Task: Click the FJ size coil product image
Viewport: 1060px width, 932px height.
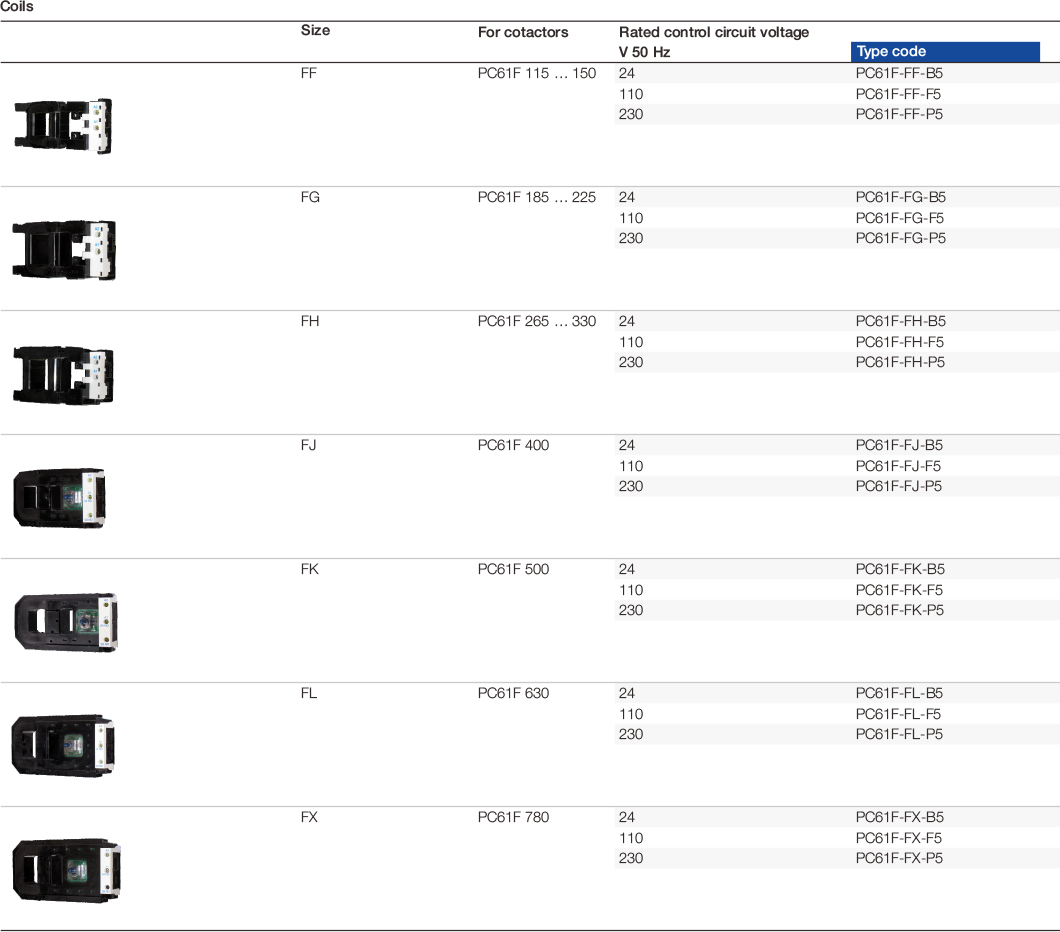Action: pos(59,498)
